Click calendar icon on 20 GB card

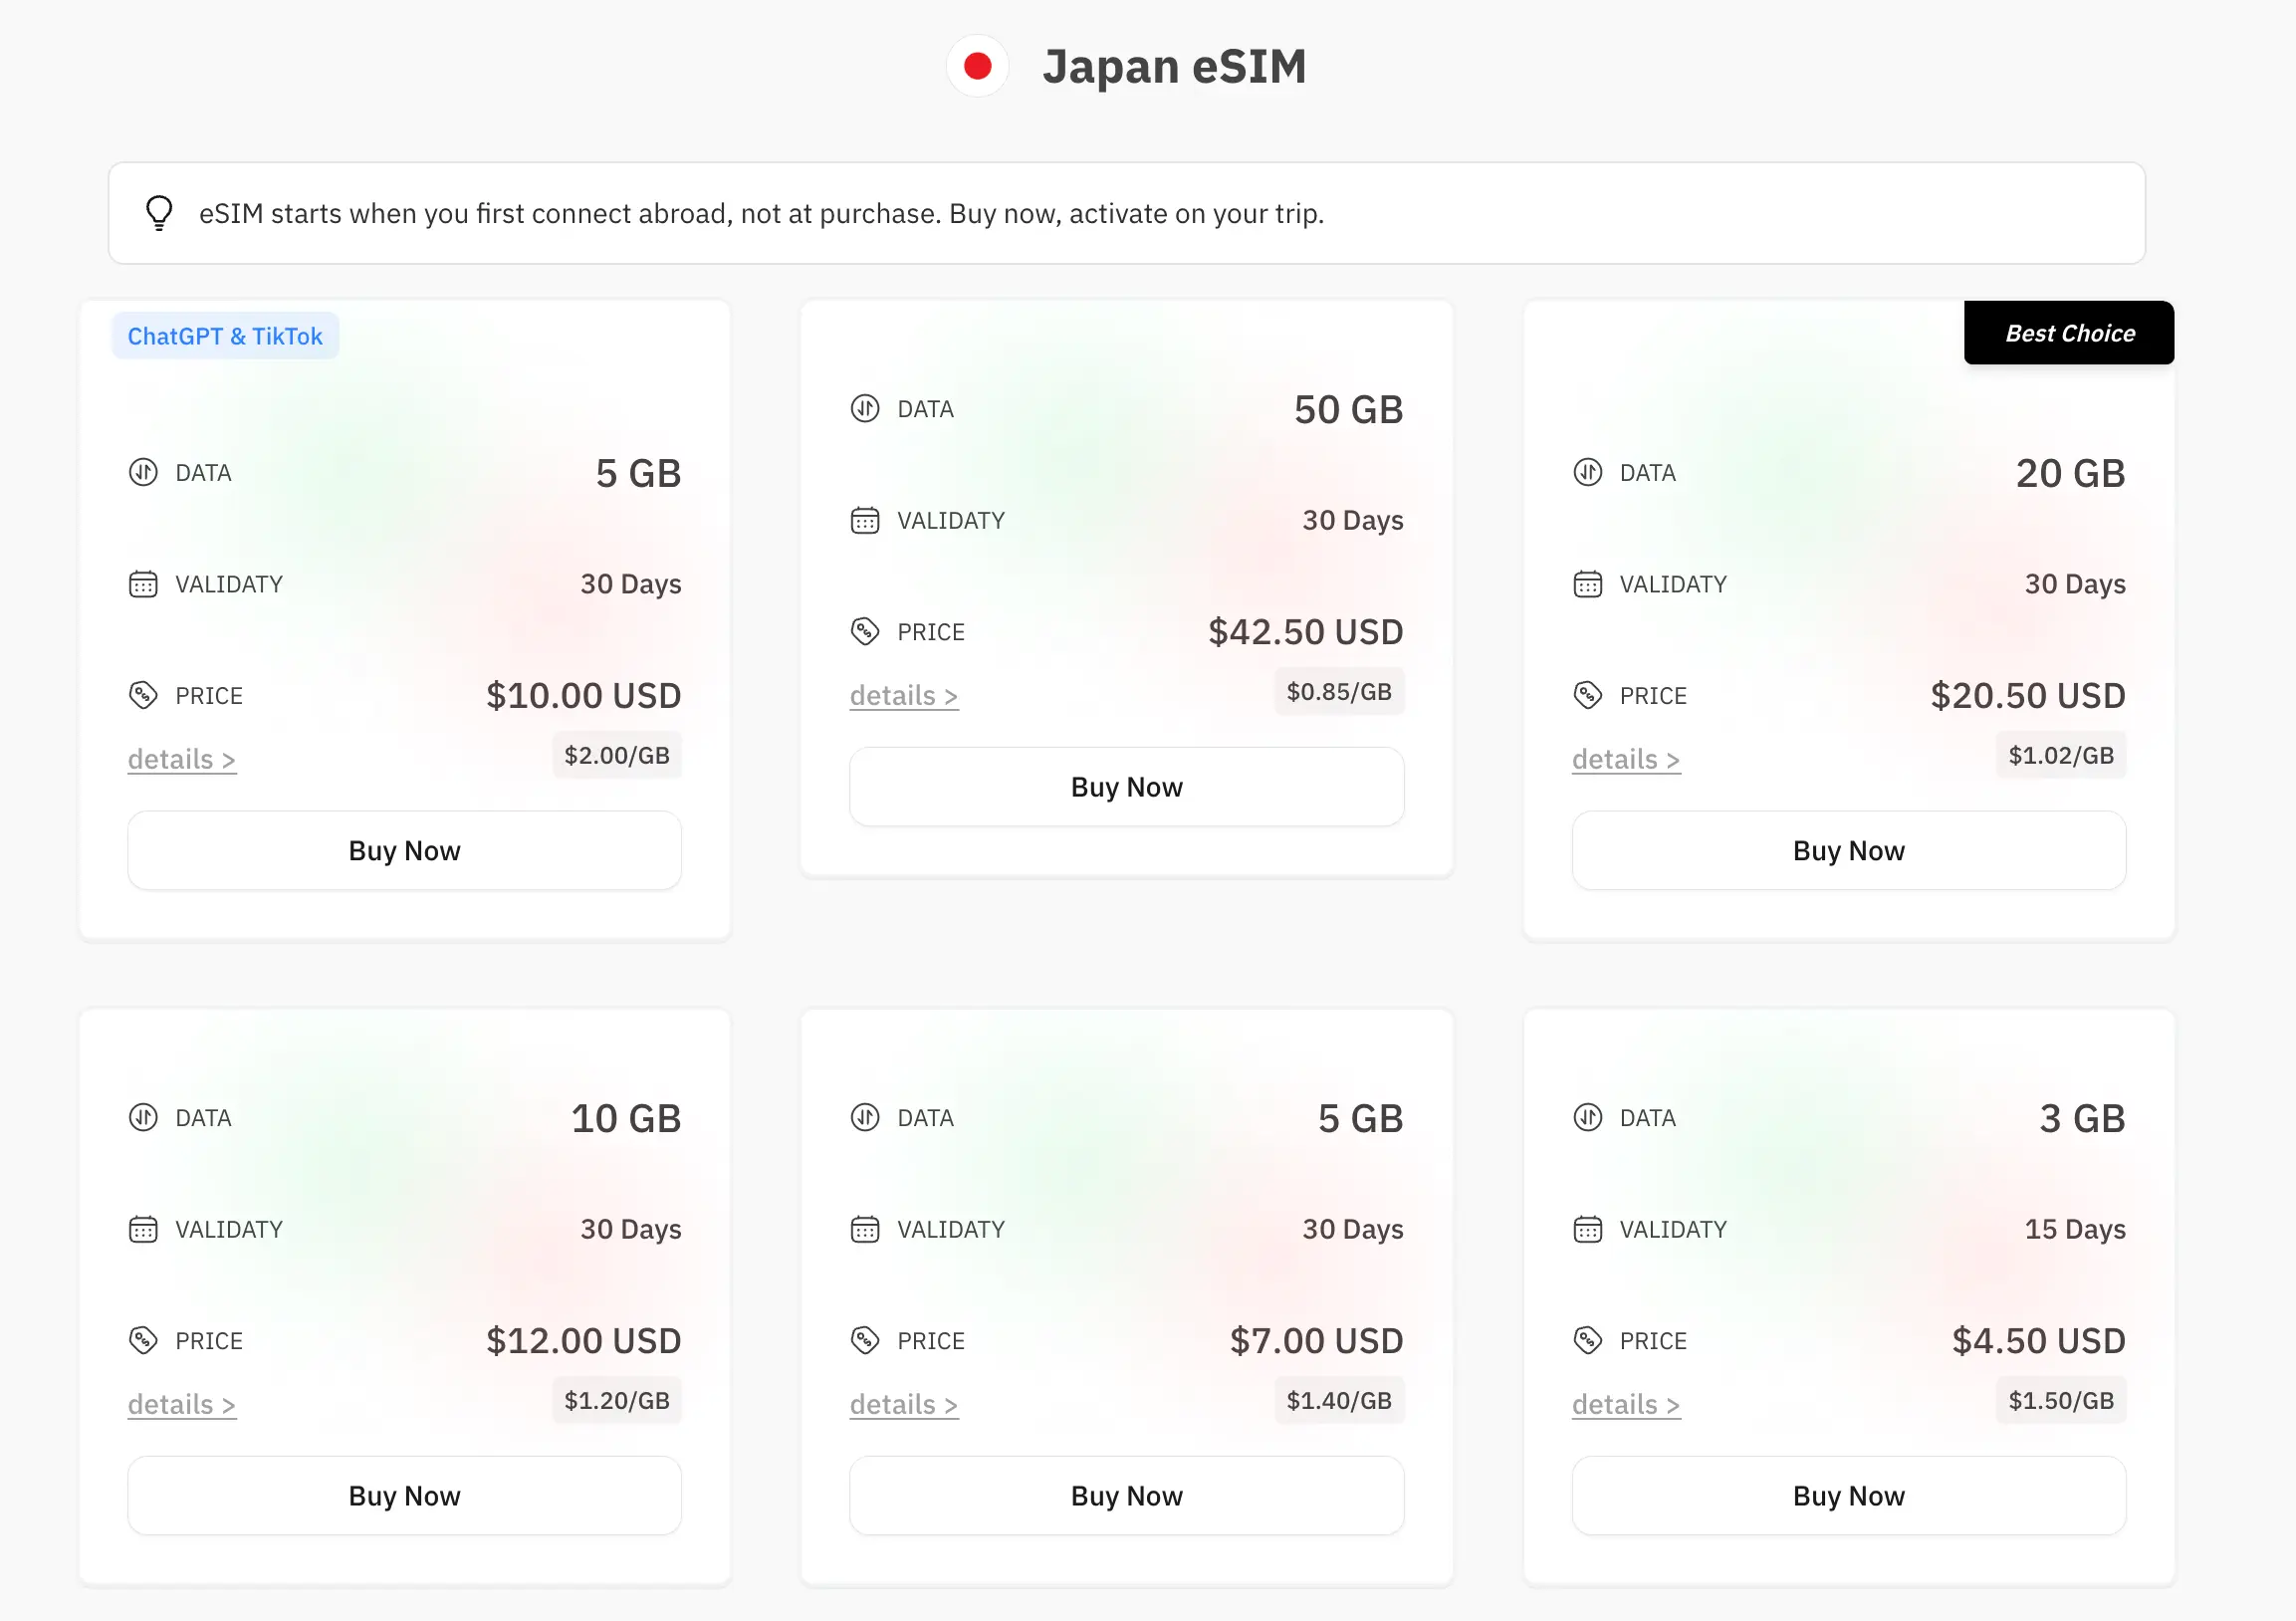coord(1587,584)
